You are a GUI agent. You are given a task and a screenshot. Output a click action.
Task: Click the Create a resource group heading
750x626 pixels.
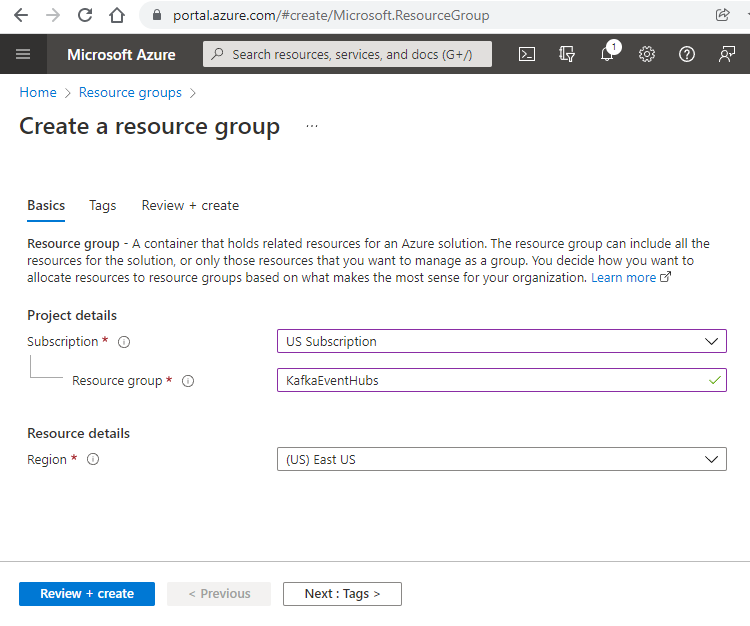point(149,127)
